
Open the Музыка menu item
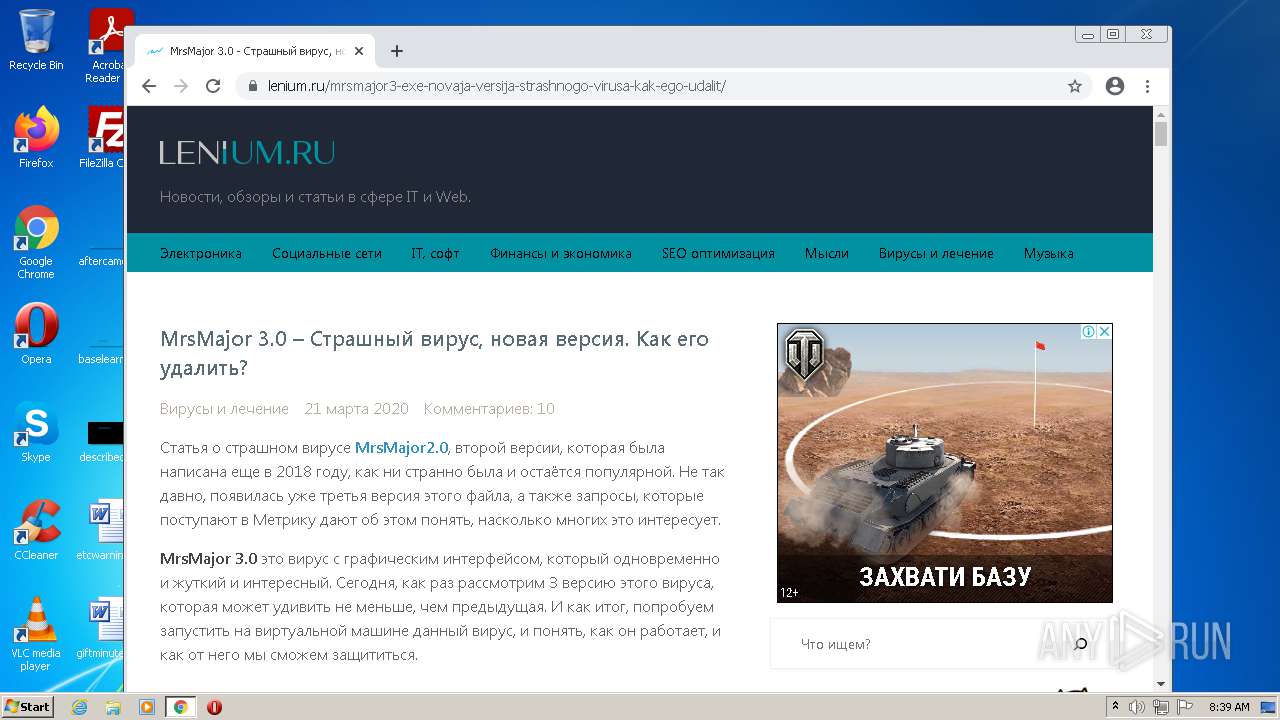pyautogui.click(x=1049, y=253)
